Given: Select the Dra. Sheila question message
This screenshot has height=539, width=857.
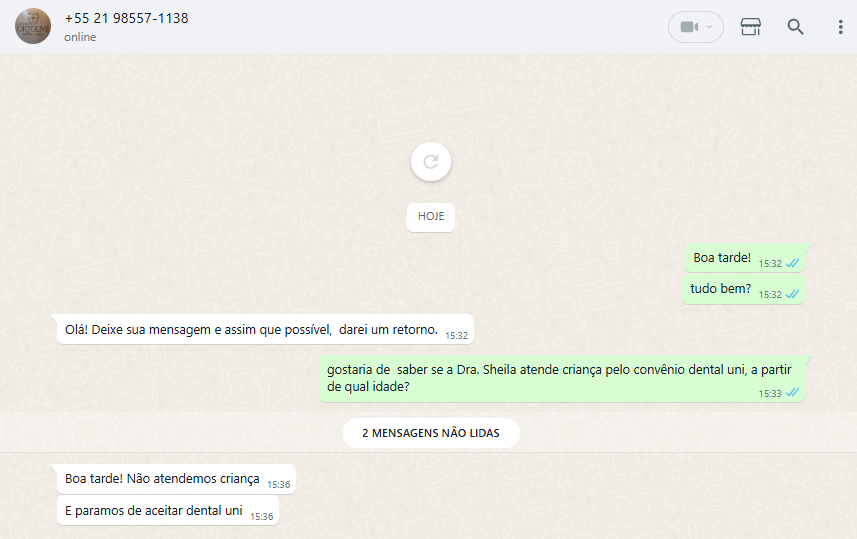Looking at the screenshot, I should (562, 379).
